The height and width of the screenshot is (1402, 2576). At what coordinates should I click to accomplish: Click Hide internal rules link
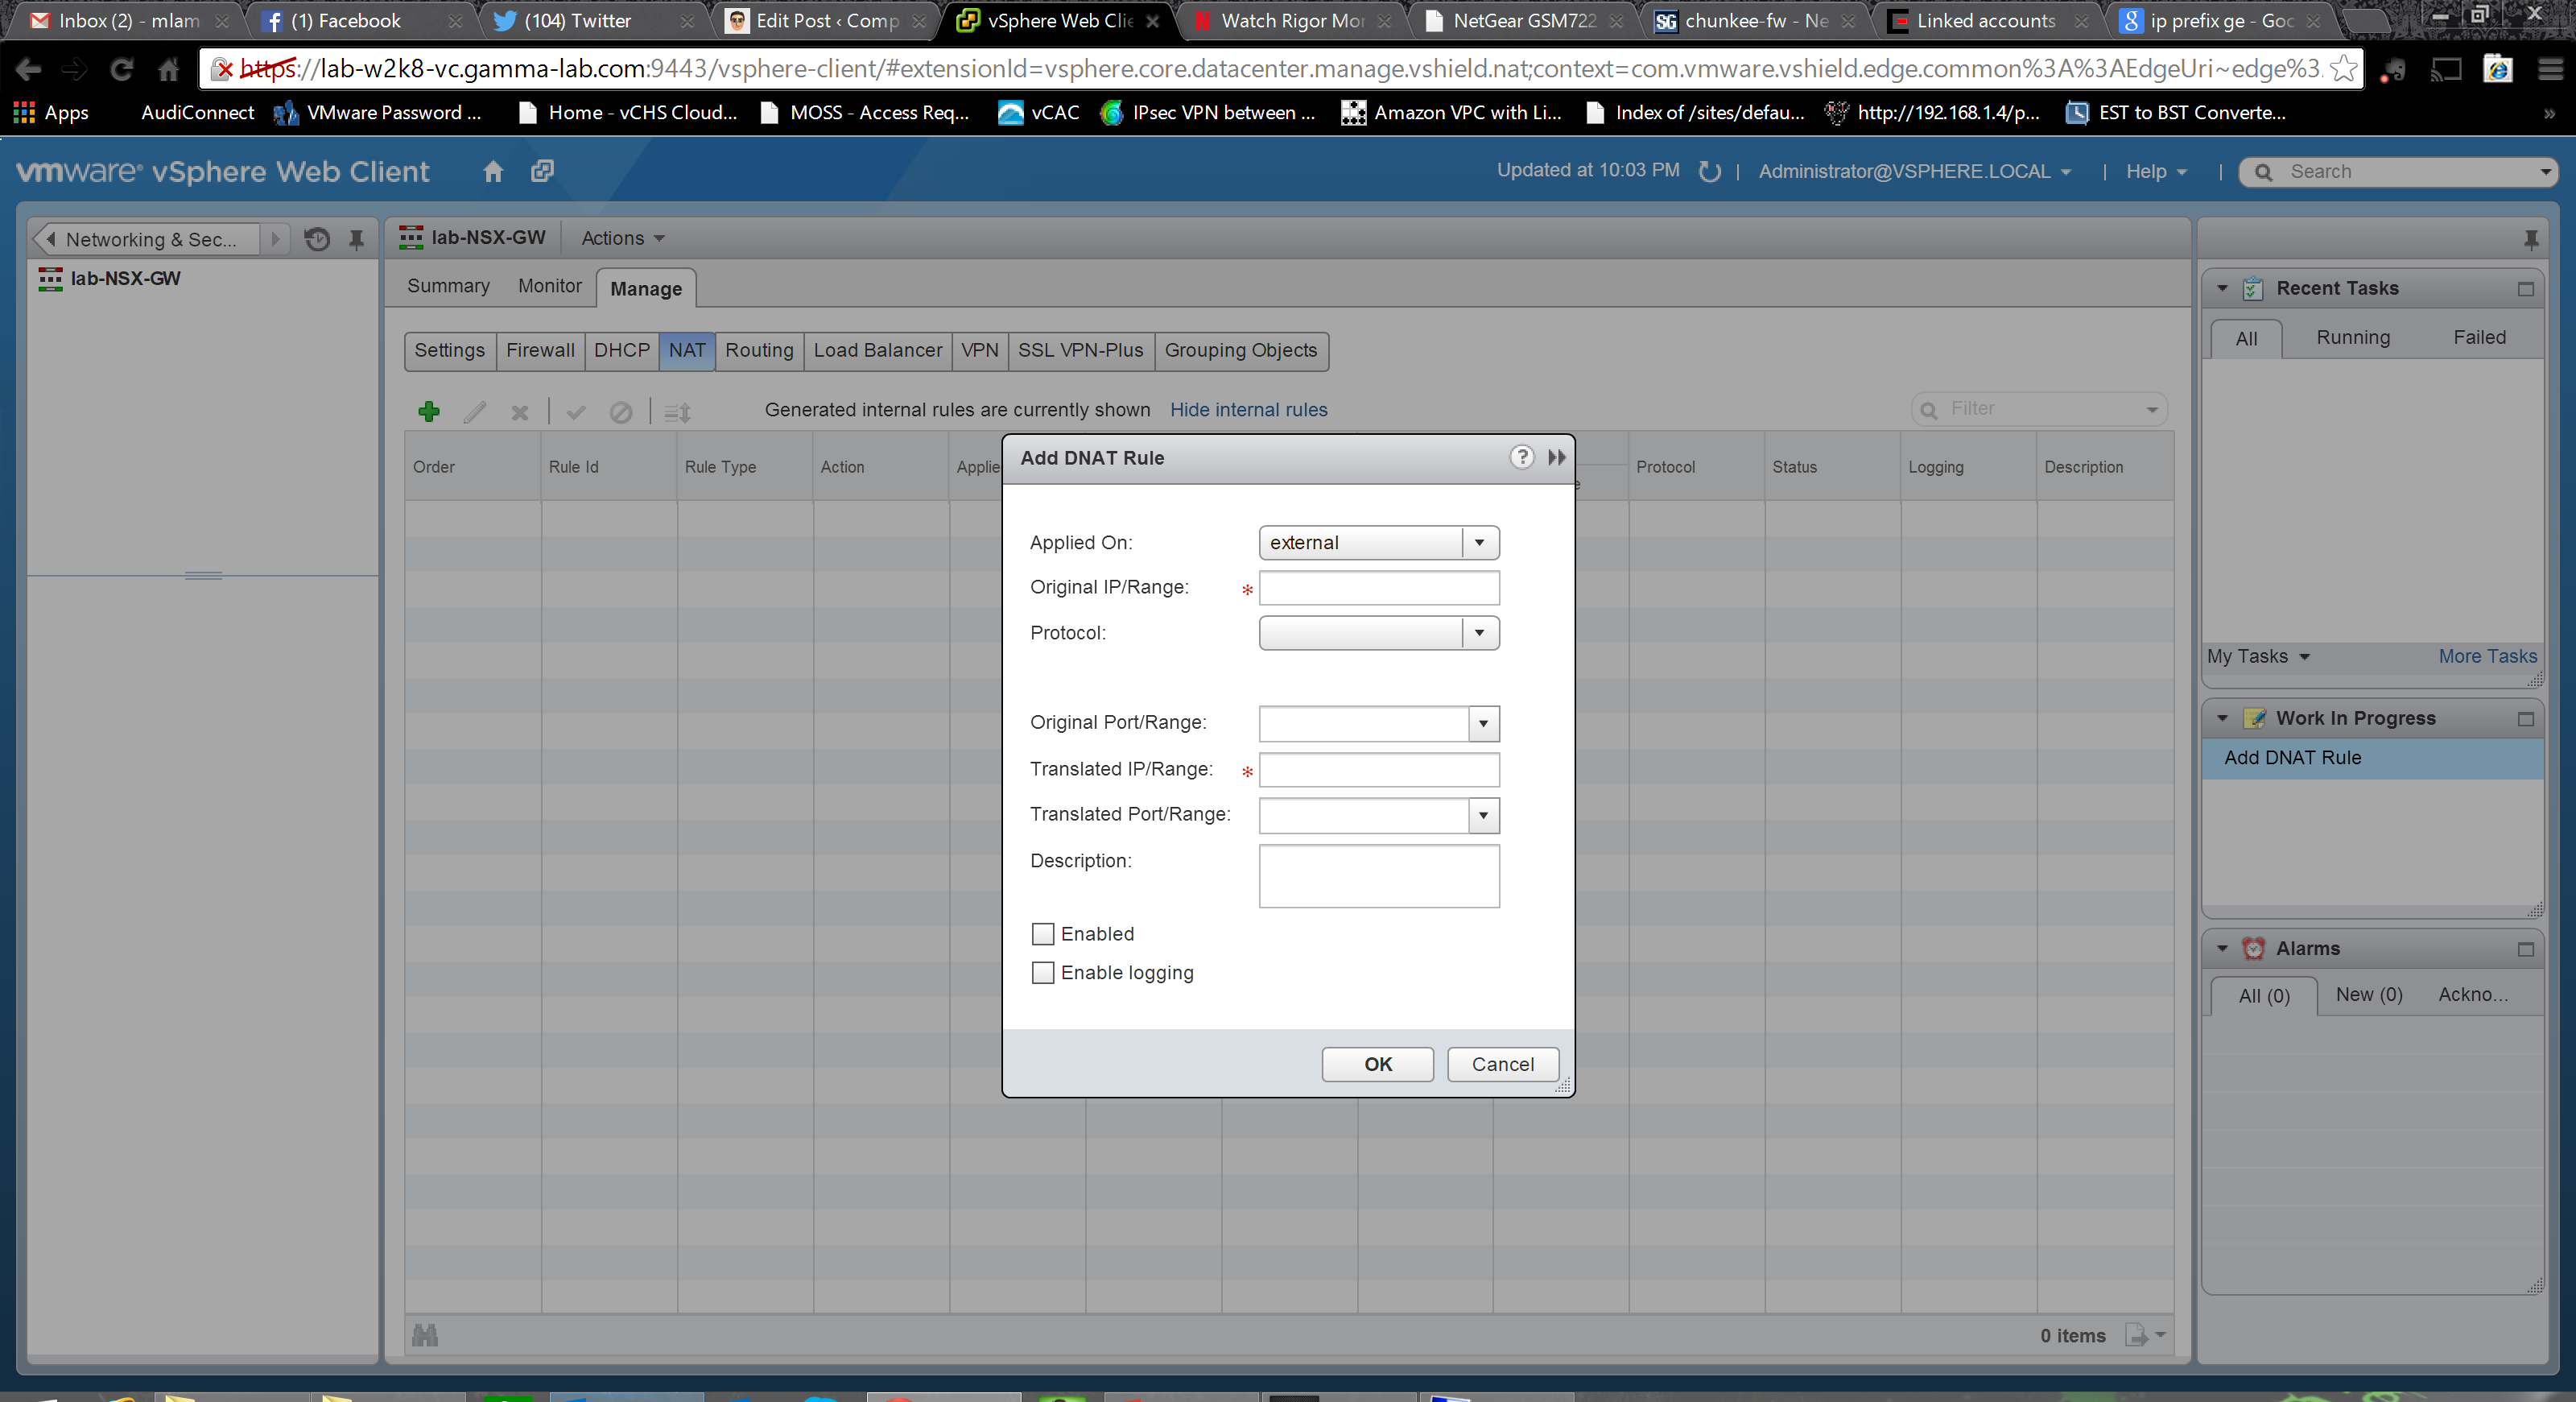1248,410
